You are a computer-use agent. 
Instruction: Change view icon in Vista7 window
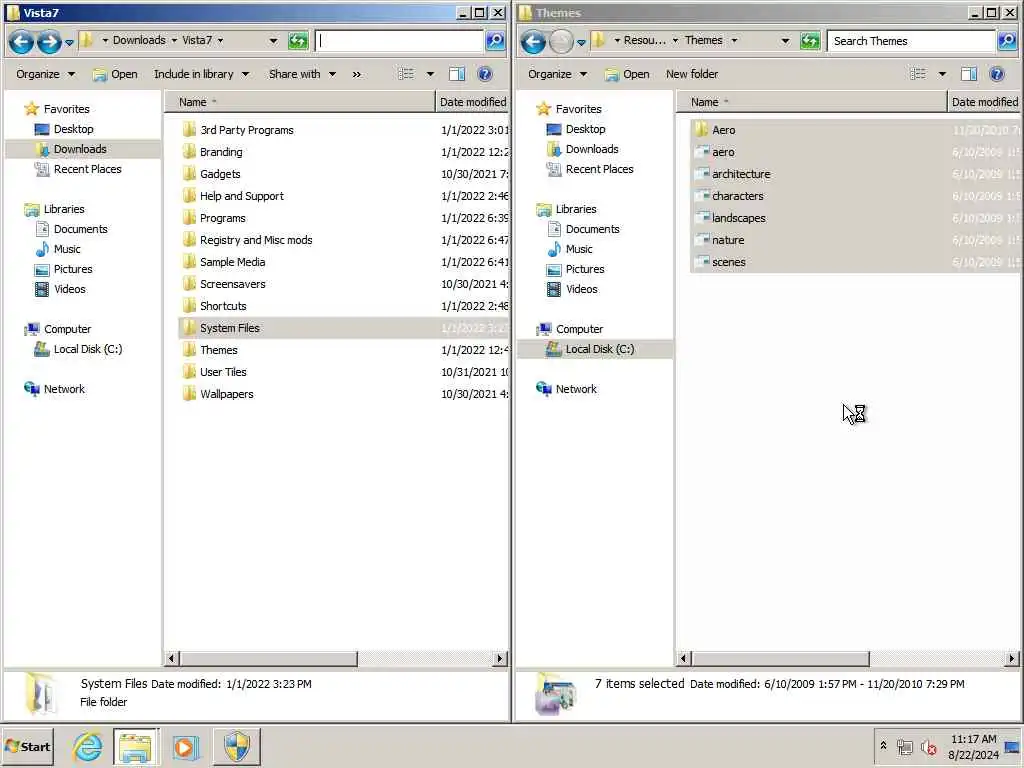(406, 74)
